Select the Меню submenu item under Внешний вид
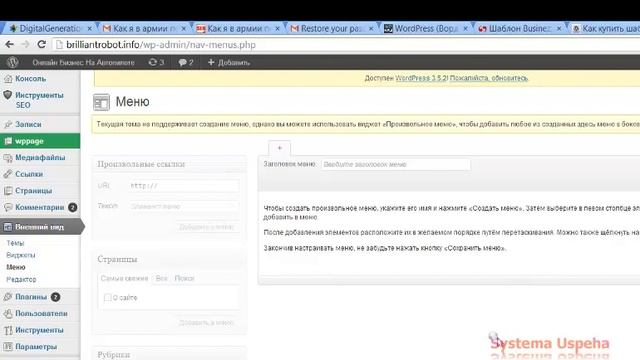 pyautogui.click(x=16, y=267)
